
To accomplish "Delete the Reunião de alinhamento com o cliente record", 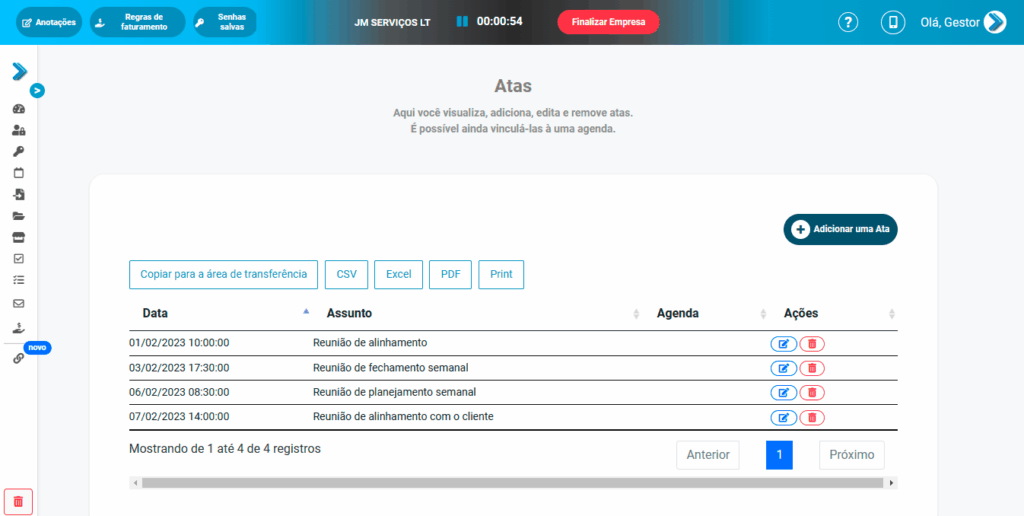I will pos(812,417).
